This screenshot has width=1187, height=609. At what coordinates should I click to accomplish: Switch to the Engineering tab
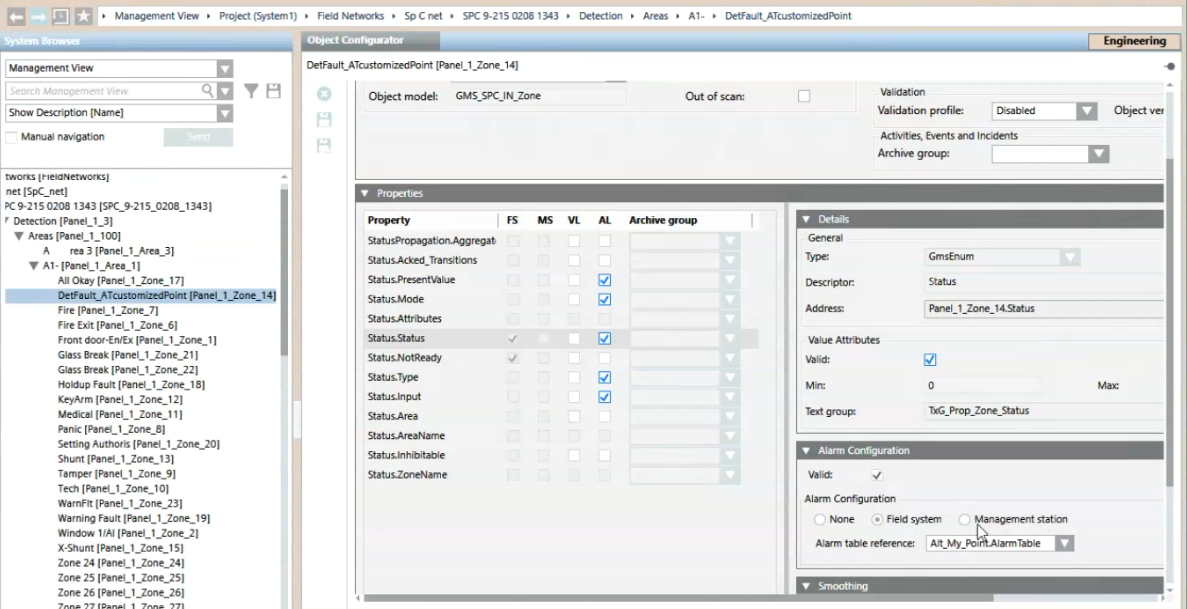point(1135,41)
